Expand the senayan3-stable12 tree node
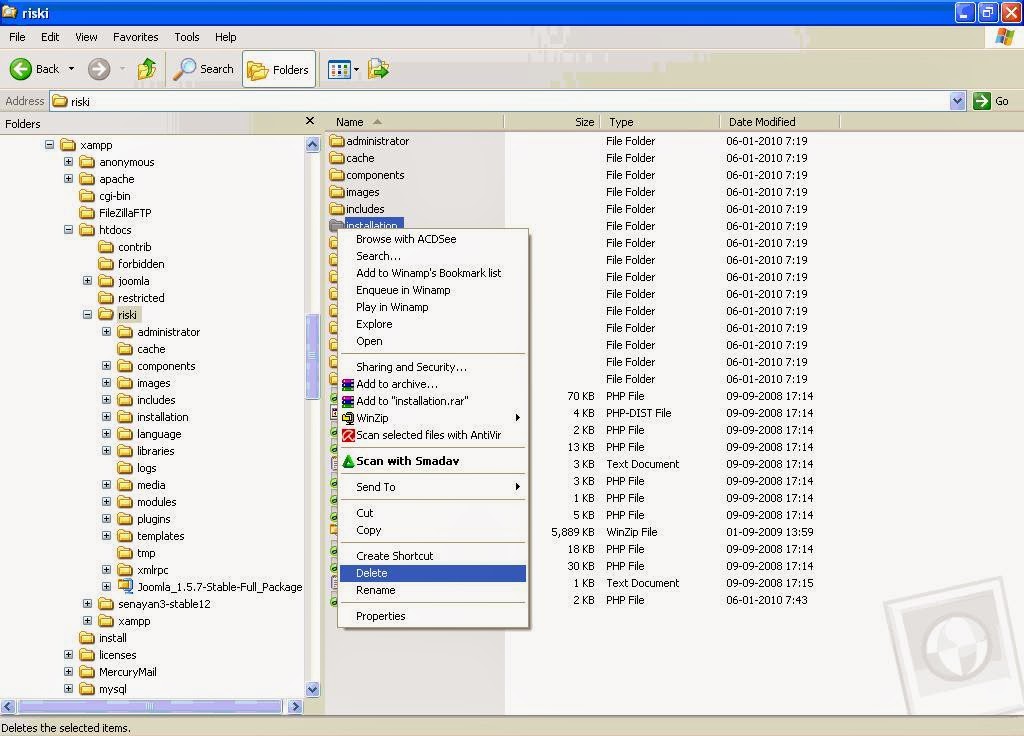The height and width of the screenshot is (736, 1024). pos(88,603)
